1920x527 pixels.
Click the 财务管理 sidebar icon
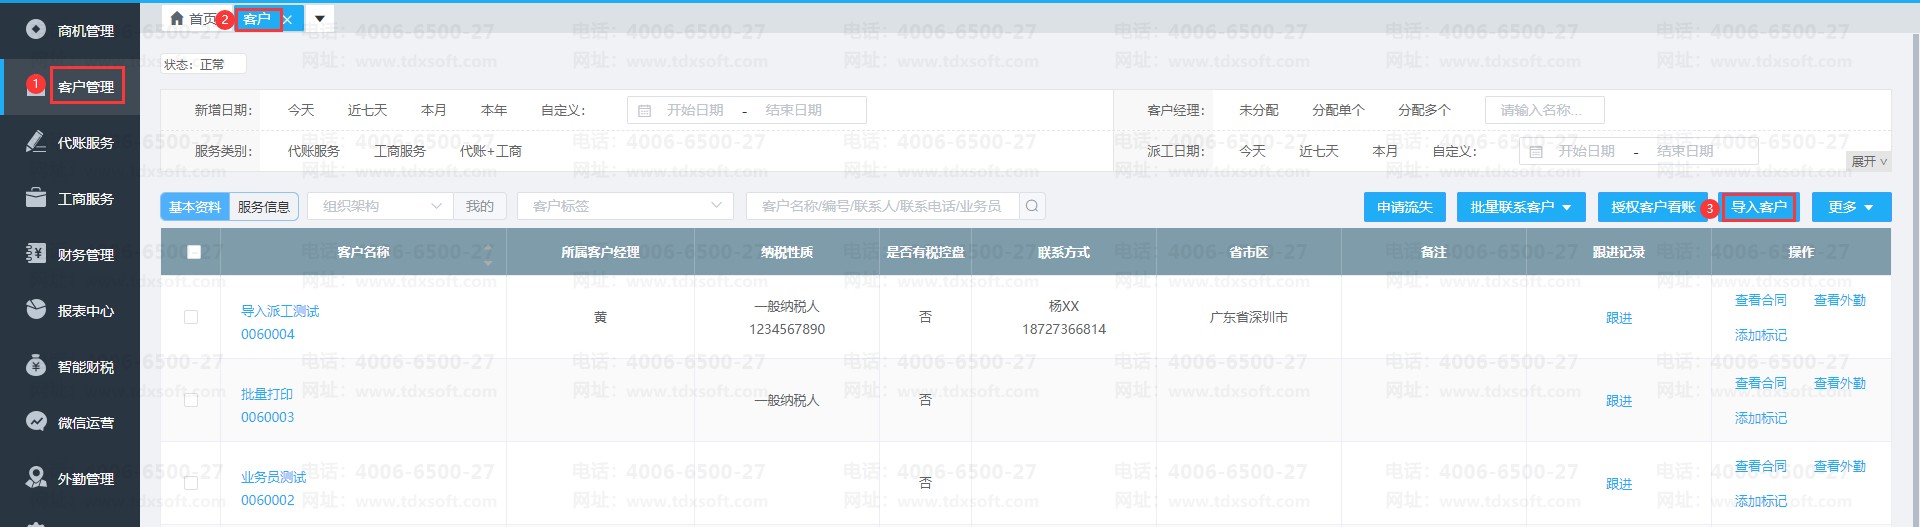[36, 254]
